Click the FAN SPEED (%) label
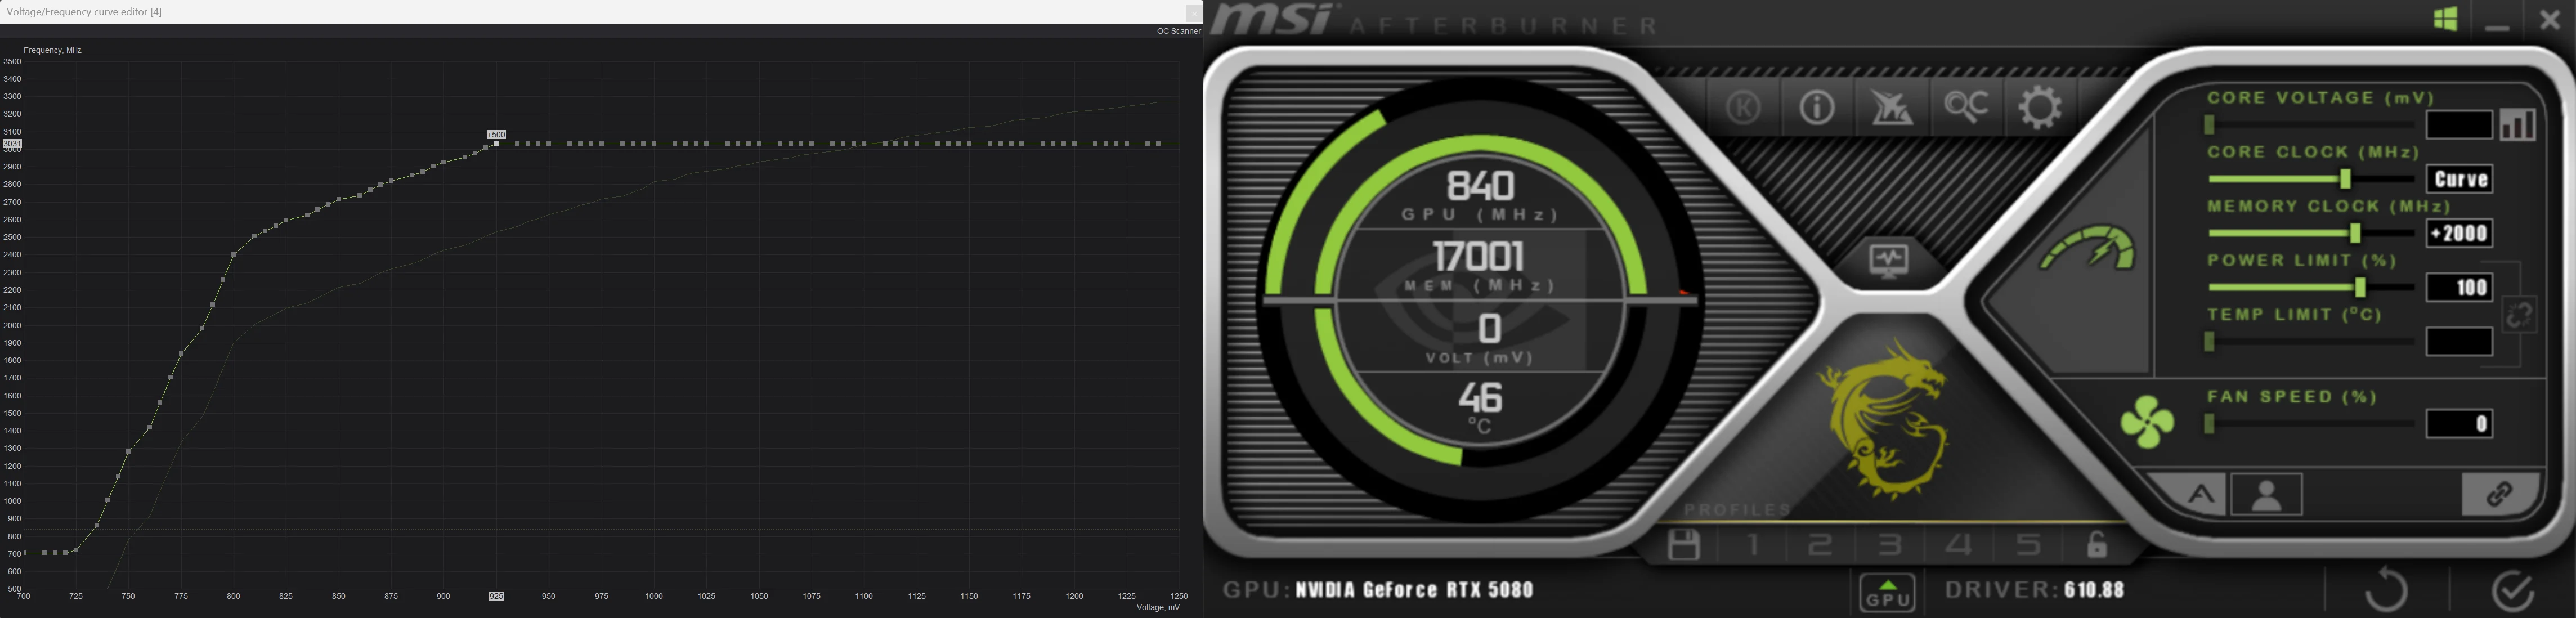 click(x=2292, y=397)
